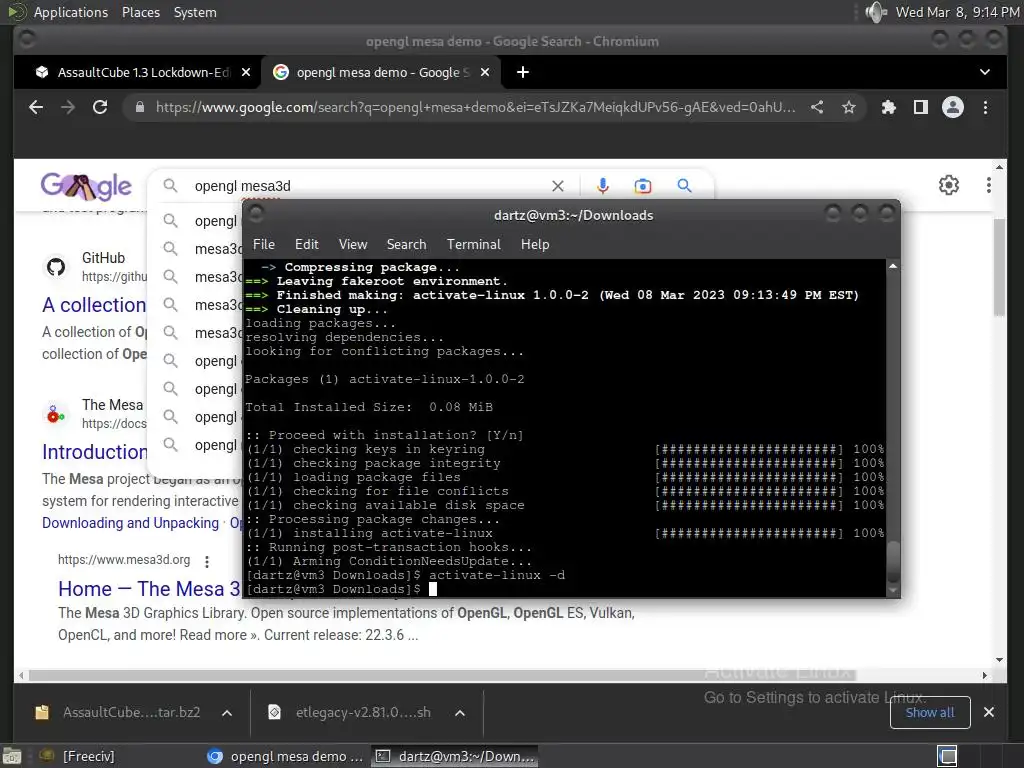Click the Google logo to go home

[x=86, y=187]
